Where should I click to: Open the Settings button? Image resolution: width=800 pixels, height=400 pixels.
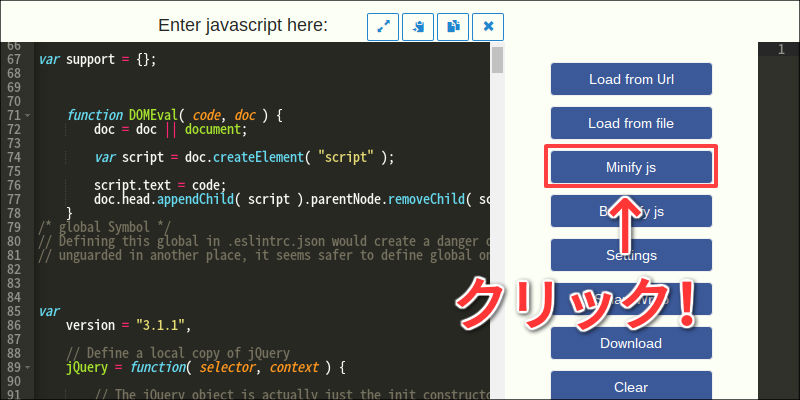pyautogui.click(x=631, y=255)
